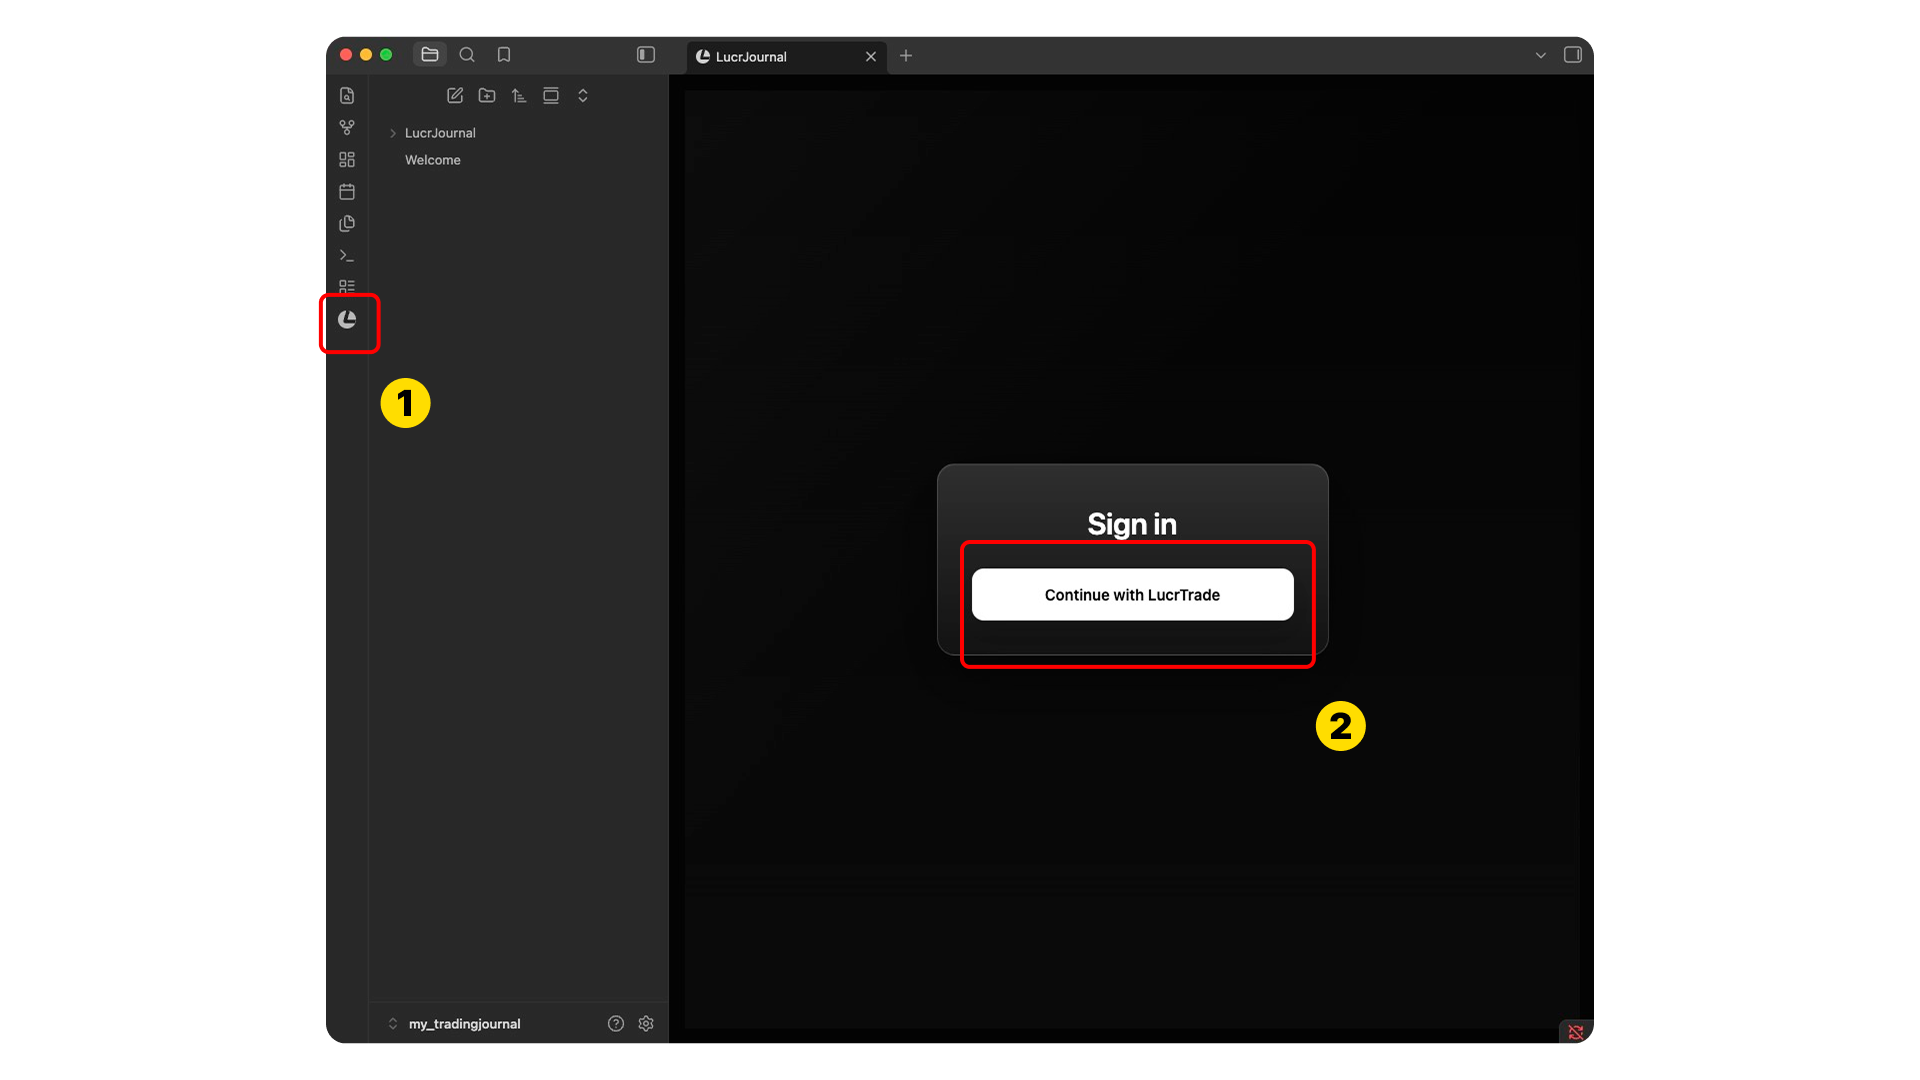Show the file explorer folder tab

click(x=430, y=55)
